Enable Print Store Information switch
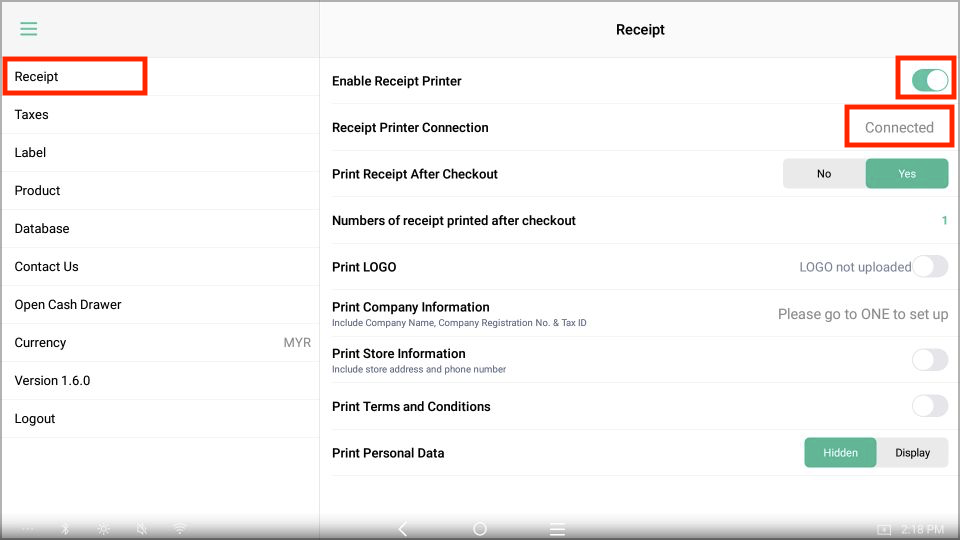The image size is (960, 540). pos(930,359)
